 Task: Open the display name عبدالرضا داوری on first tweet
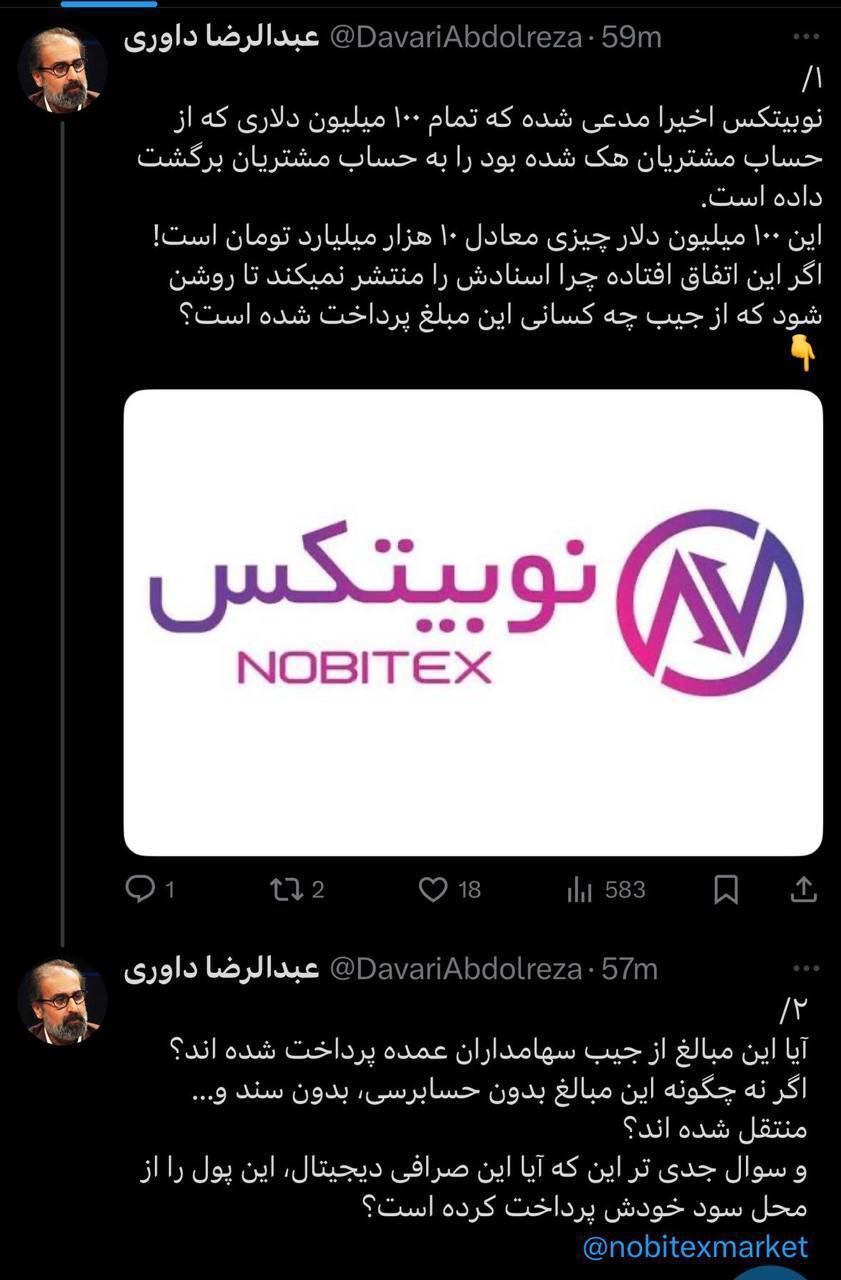coord(221,38)
